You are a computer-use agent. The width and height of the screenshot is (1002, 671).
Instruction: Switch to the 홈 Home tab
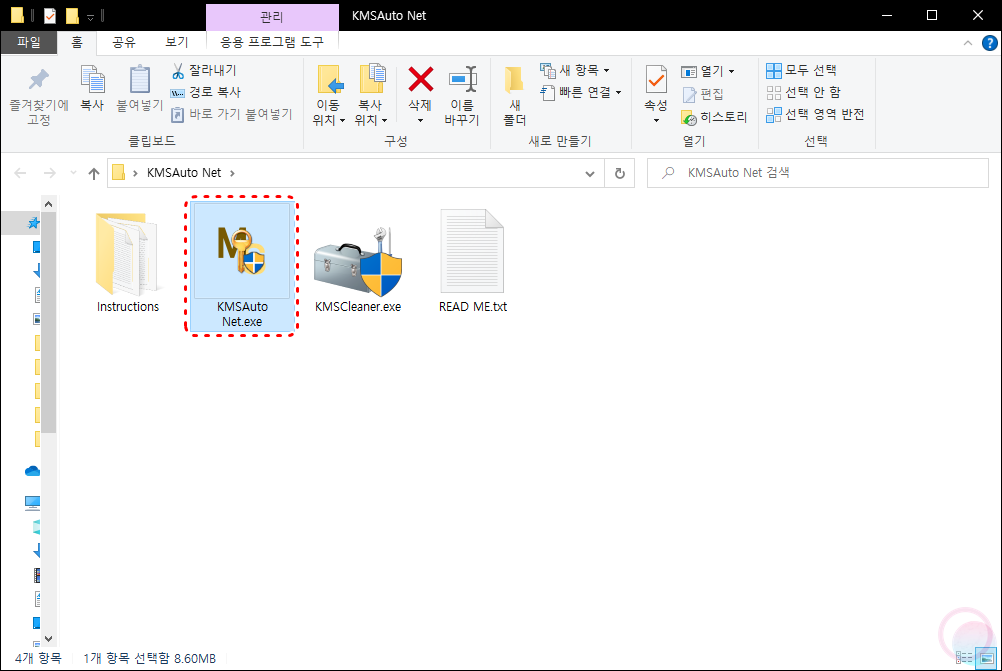[77, 43]
